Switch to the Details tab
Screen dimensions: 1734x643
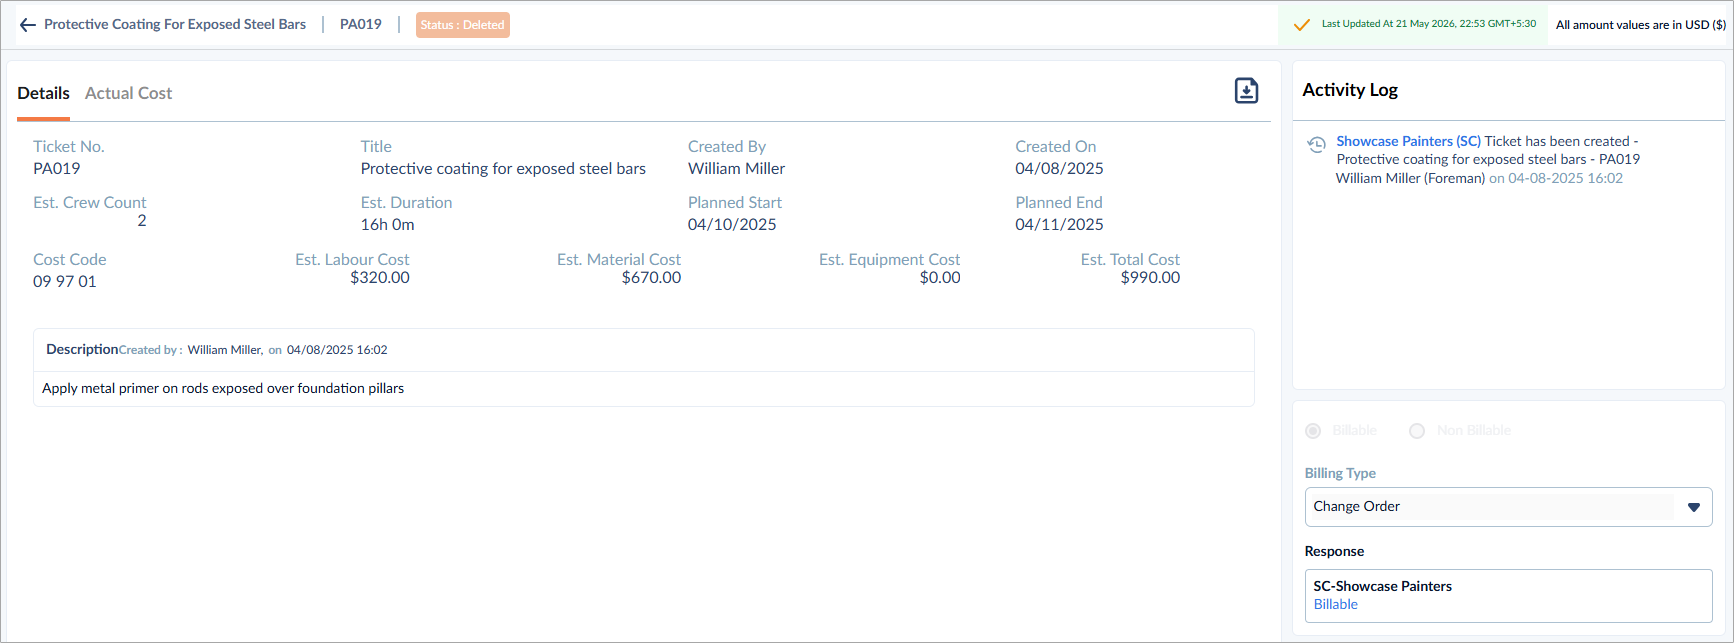click(44, 93)
